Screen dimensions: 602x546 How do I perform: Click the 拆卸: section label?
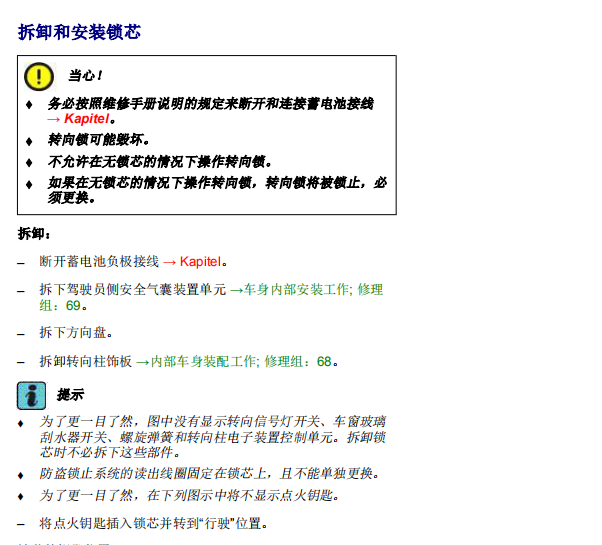coord(34,233)
